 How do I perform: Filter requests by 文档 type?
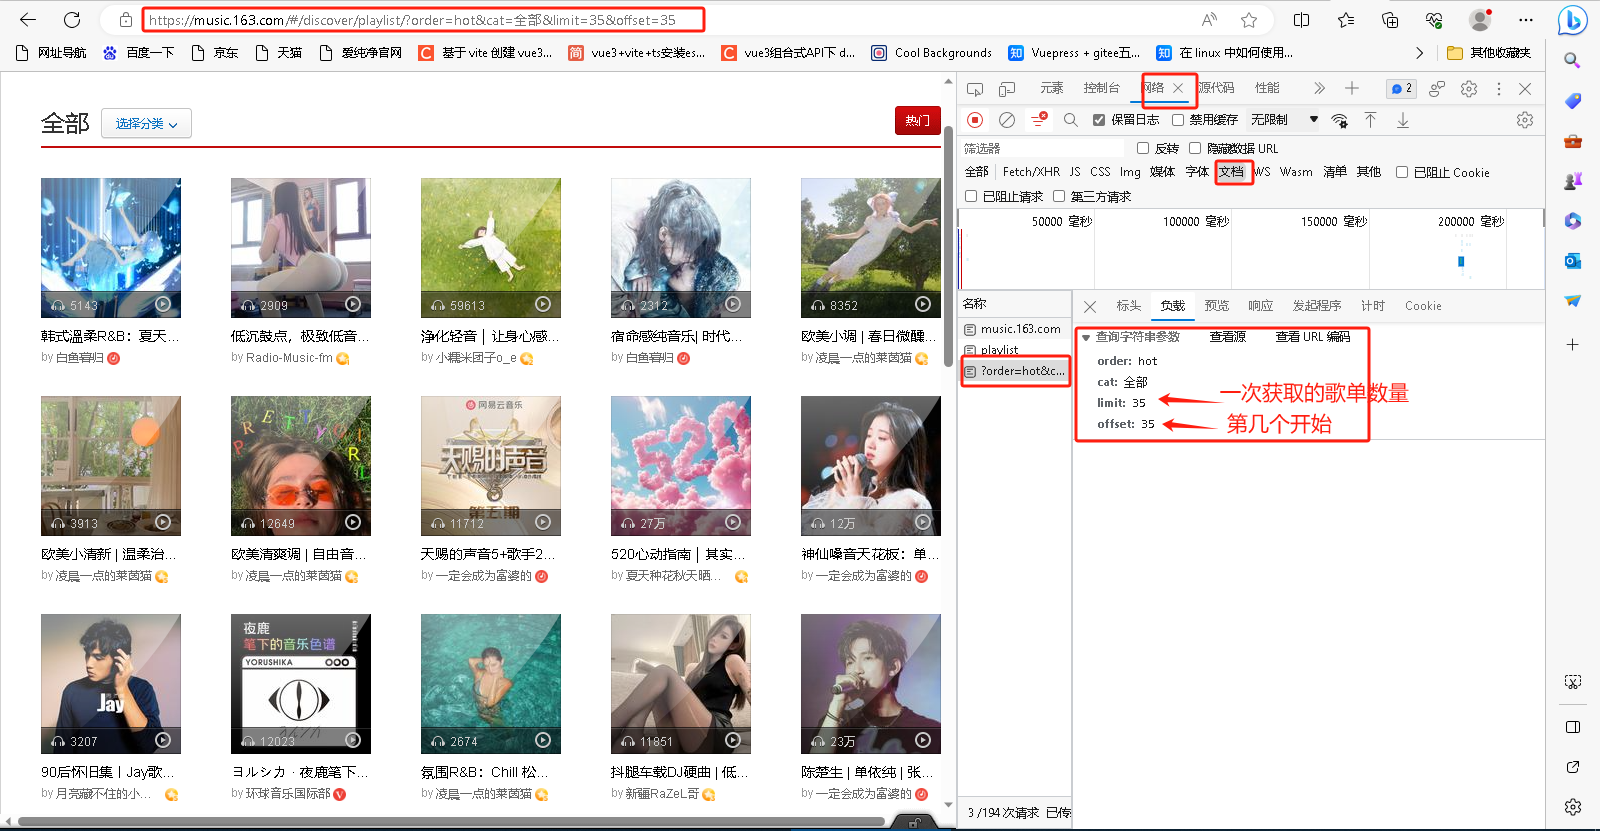click(1232, 172)
